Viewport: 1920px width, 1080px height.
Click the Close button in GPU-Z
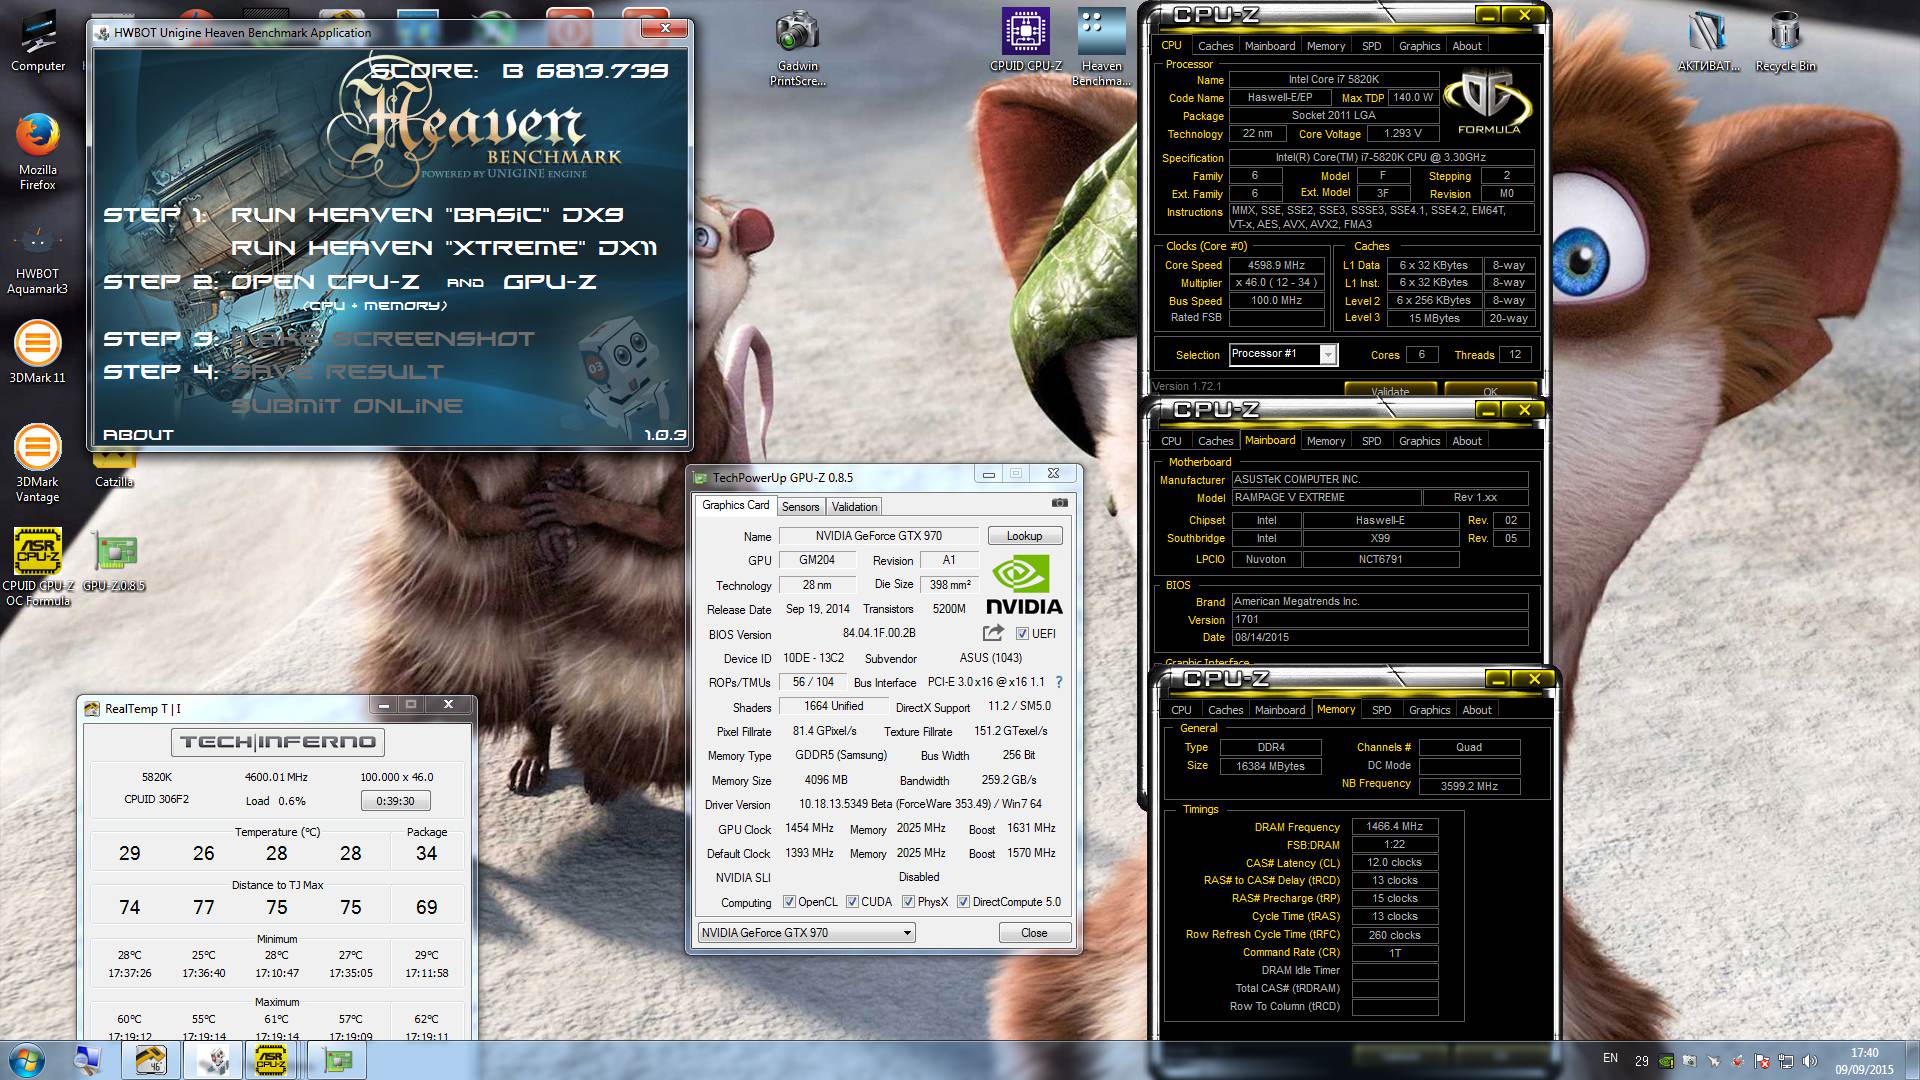[1034, 933]
